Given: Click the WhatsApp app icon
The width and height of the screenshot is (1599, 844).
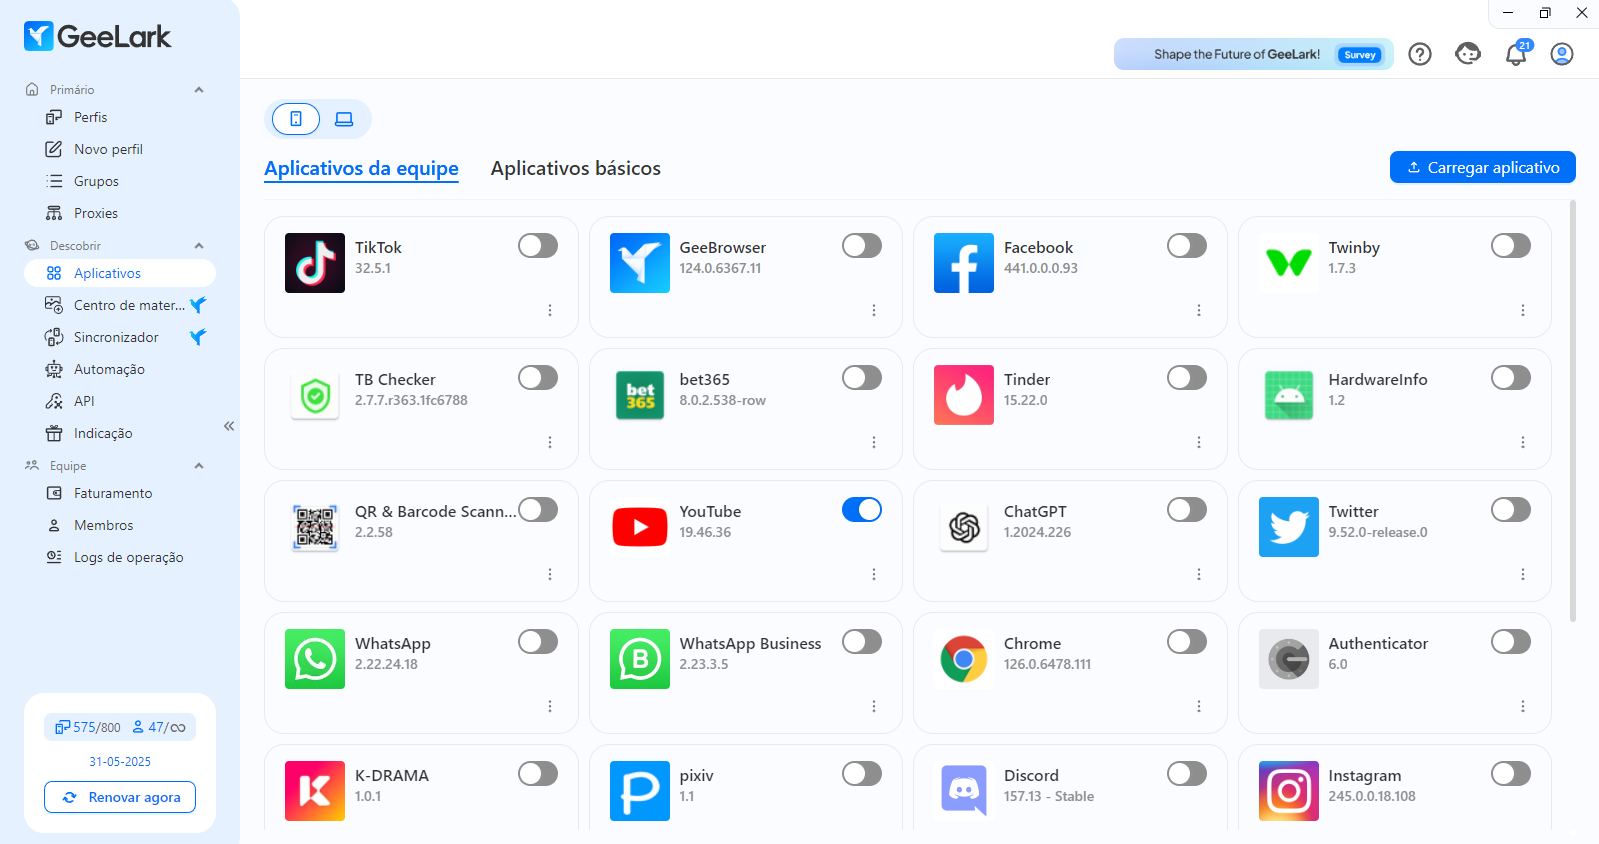Looking at the screenshot, I should click(x=315, y=659).
